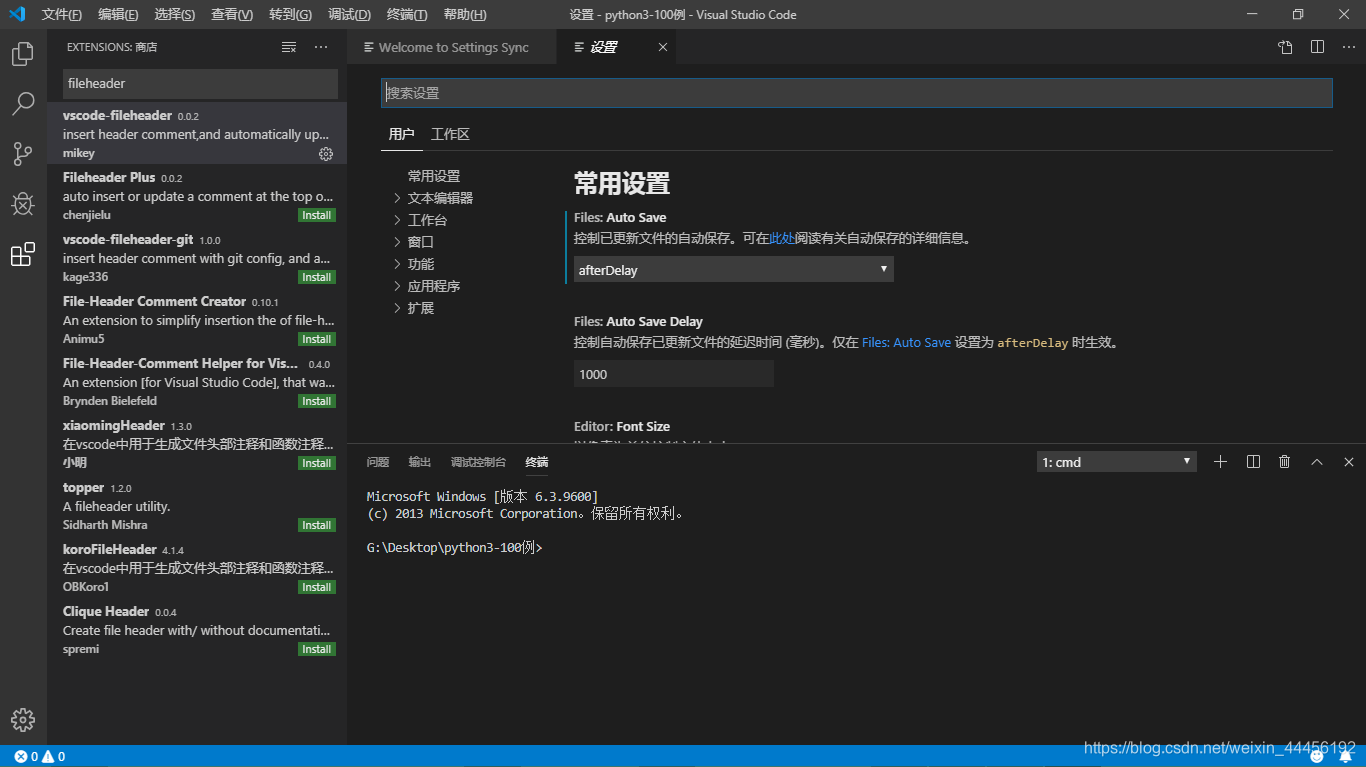Expand the 应用程序 settings category

click(x=427, y=286)
